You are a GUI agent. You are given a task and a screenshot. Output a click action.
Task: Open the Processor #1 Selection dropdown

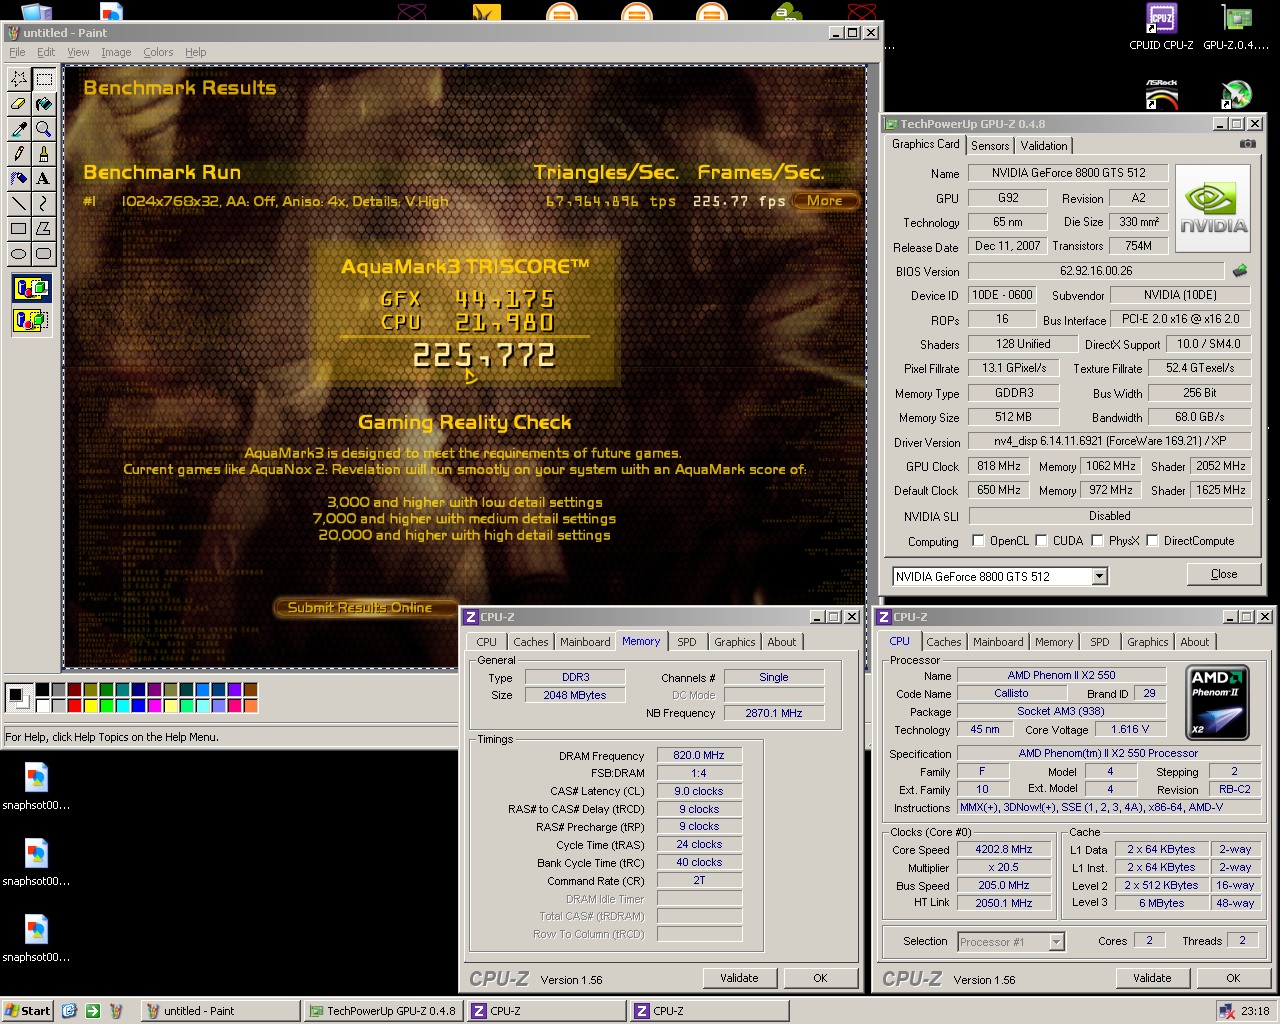(x=1056, y=942)
